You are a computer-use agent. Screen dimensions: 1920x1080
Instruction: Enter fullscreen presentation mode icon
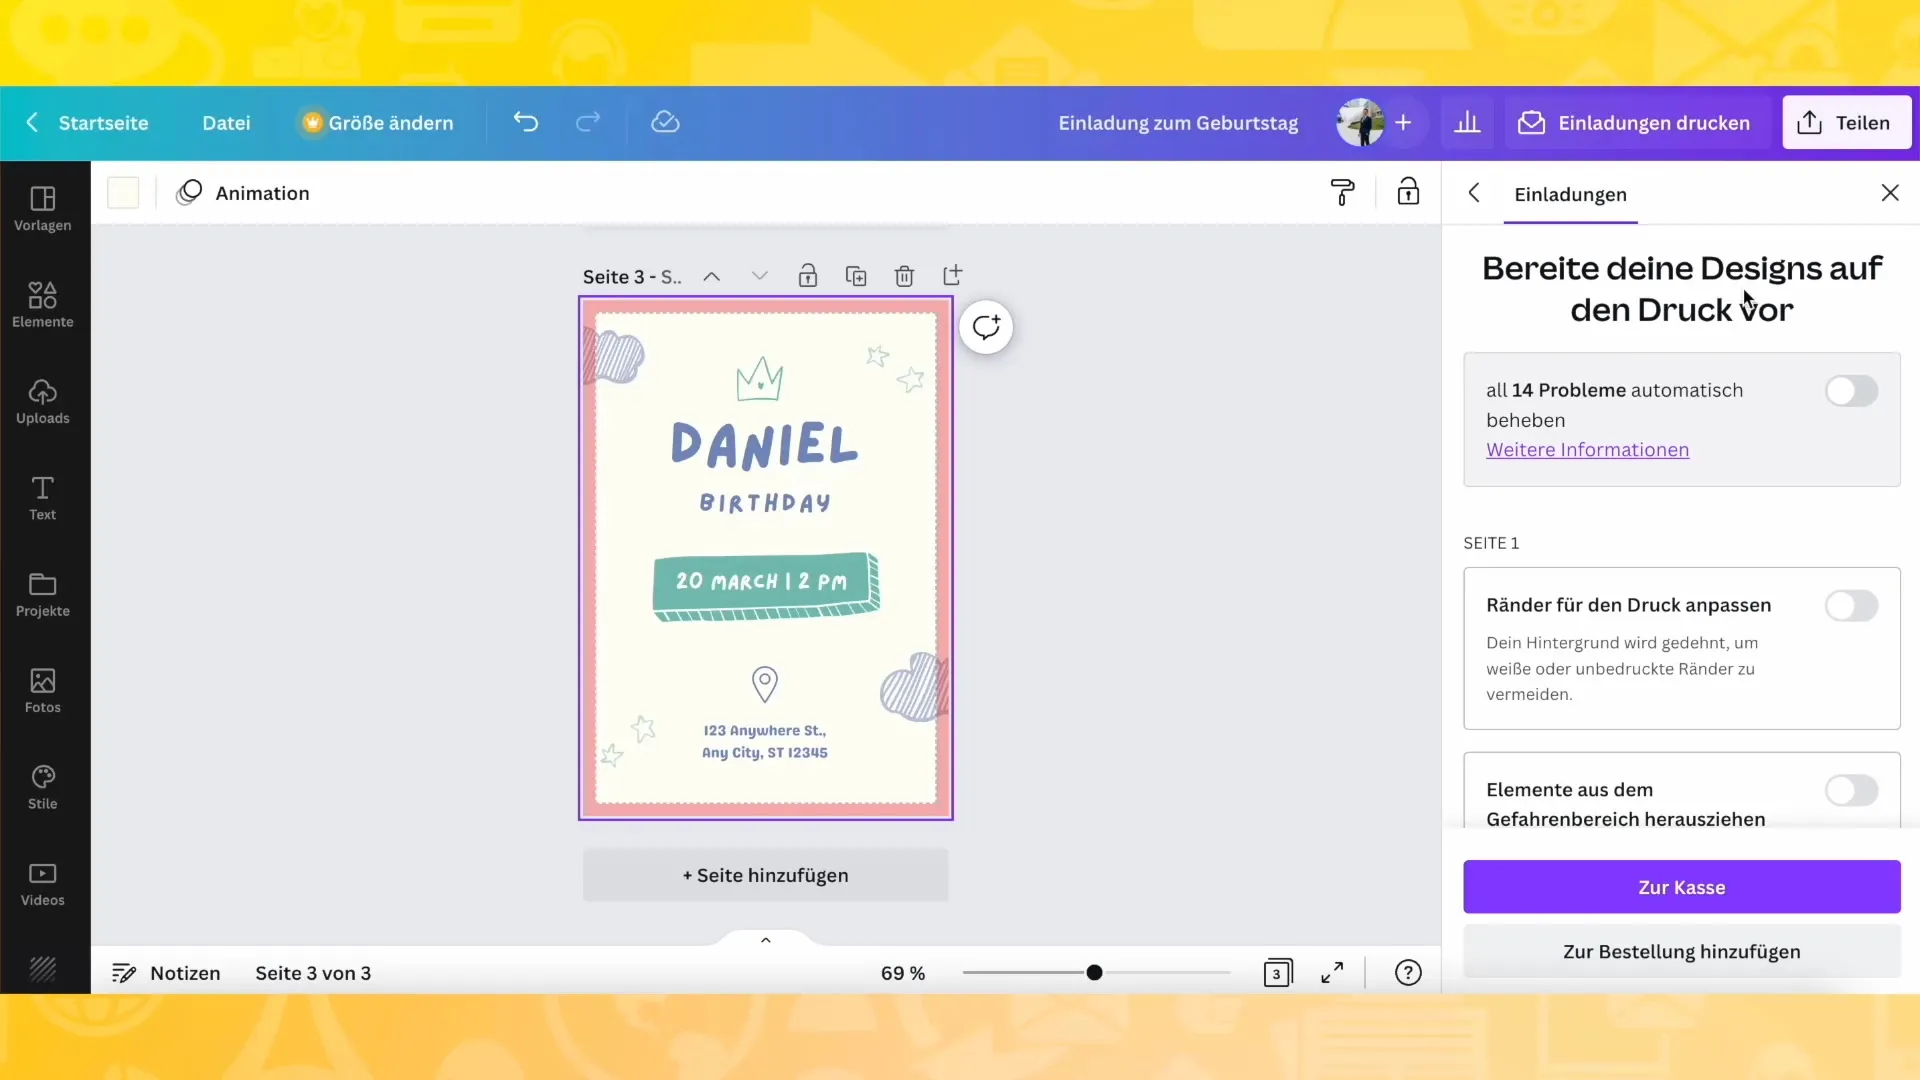[1332, 973]
